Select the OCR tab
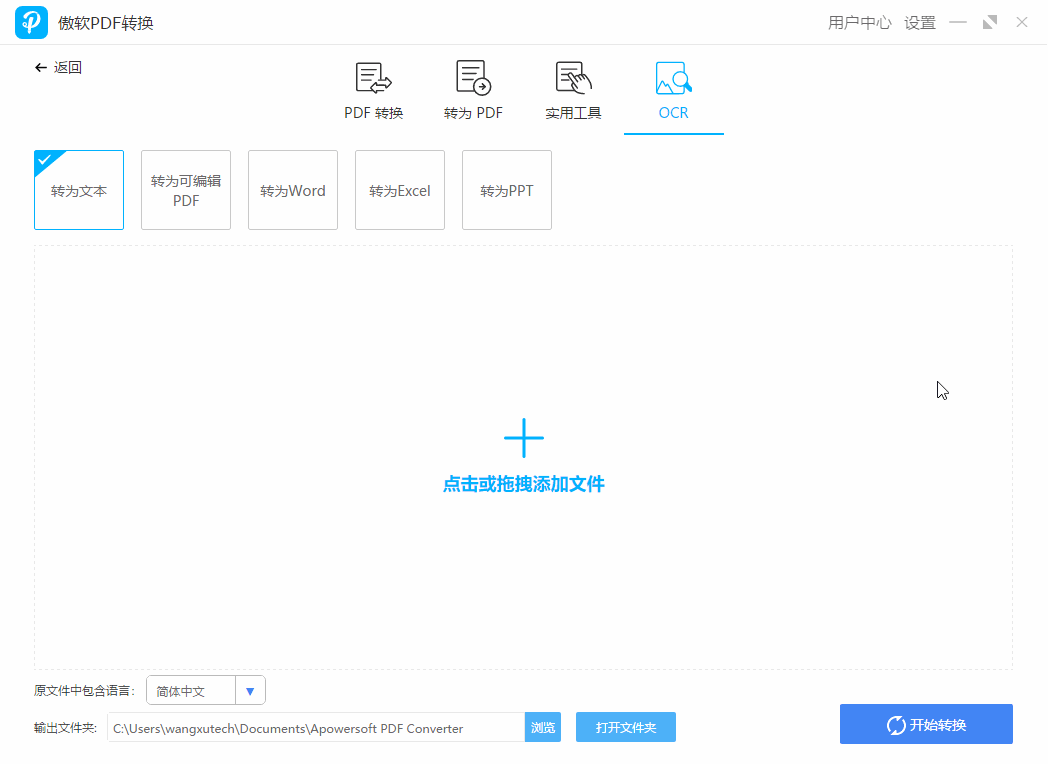Image resolution: width=1048 pixels, height=764 pixels. pos(674,92)
